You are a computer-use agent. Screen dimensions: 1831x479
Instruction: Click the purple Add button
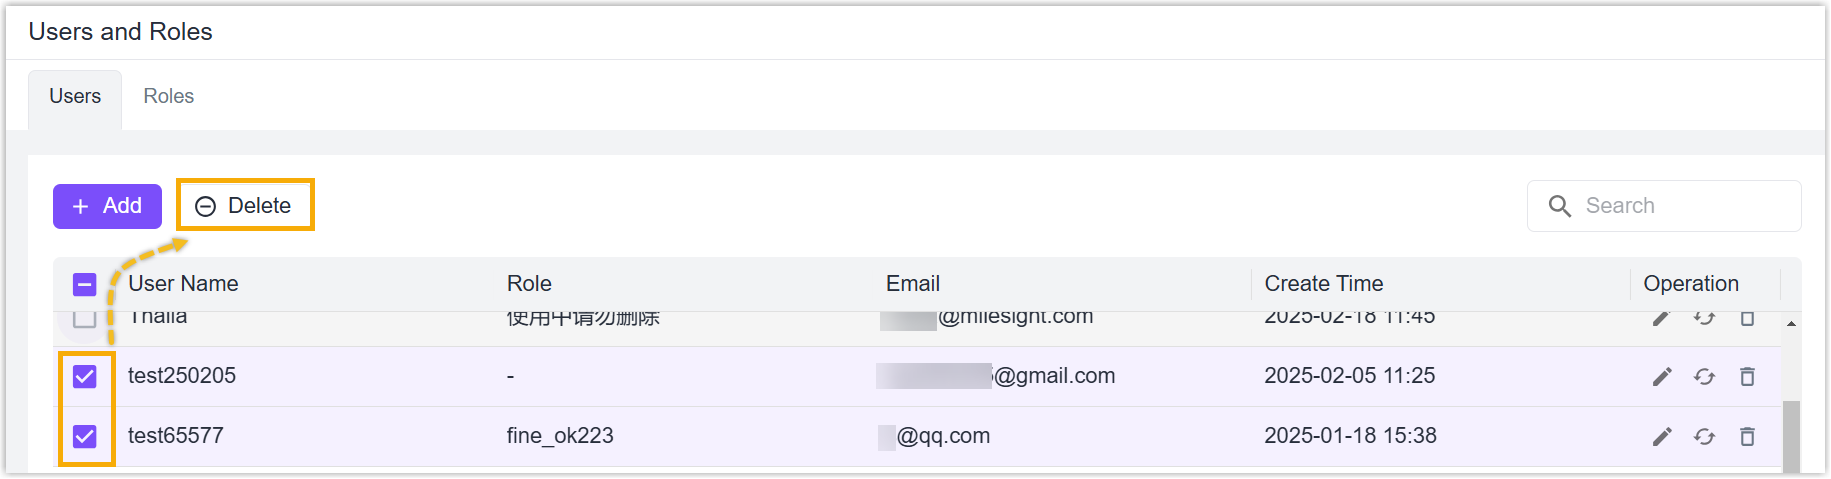click(x=107, y=206)
